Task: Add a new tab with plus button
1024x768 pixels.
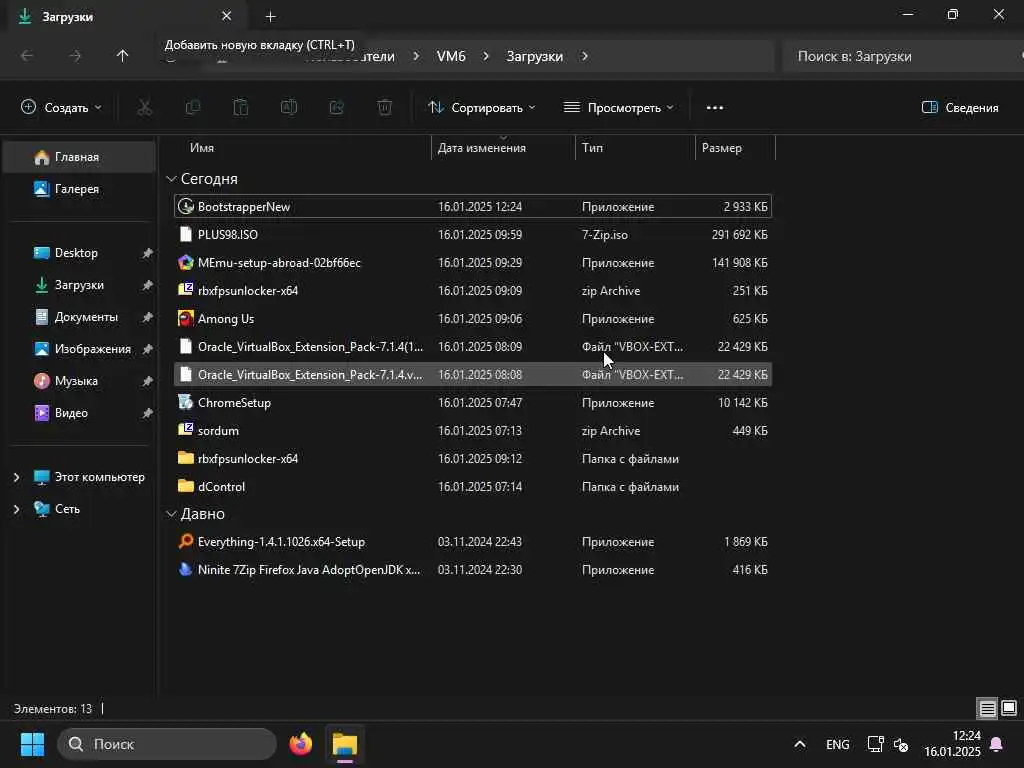Action: coord(270,16)
